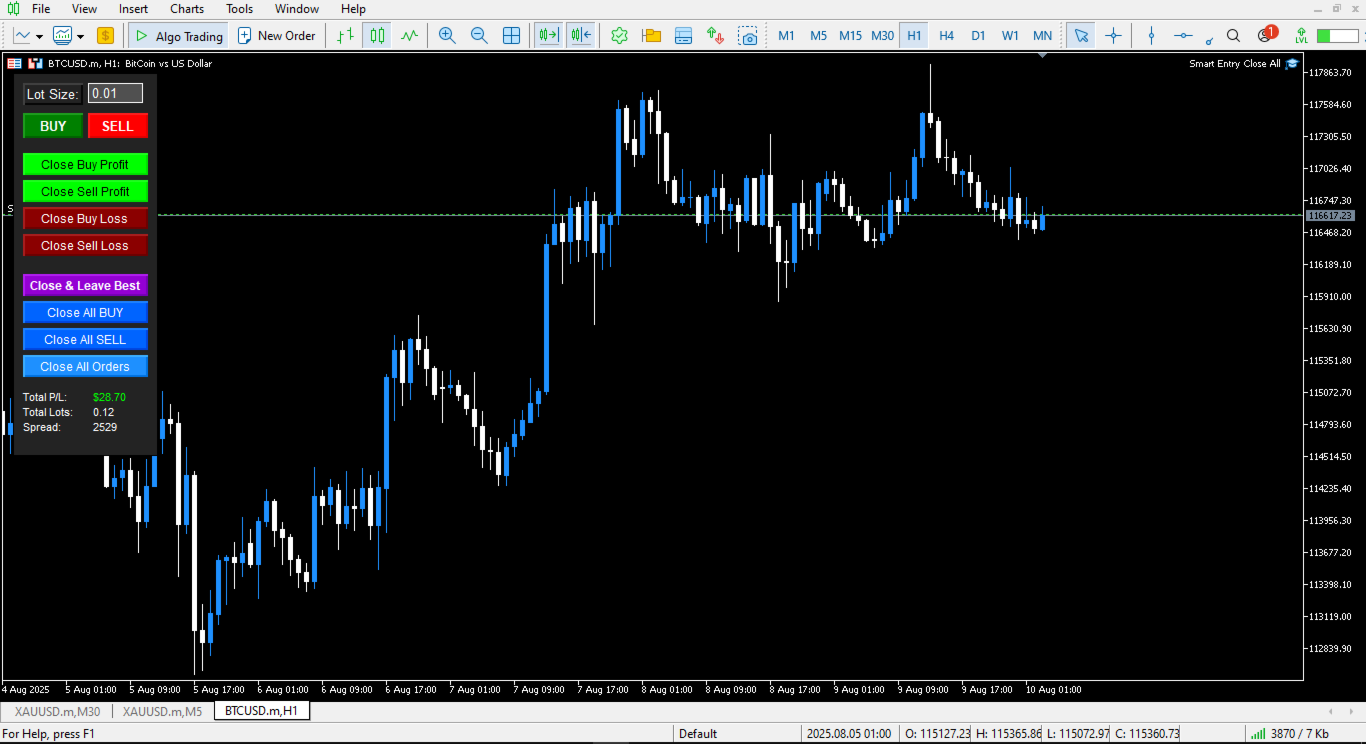
Task: Open the Charts menu
Action: (186, 8)
